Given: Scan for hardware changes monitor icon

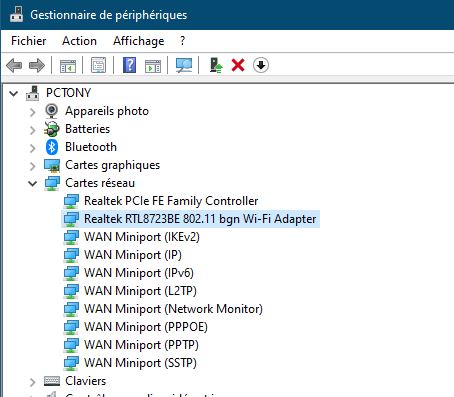Looking at the screenshot, I should pos(184,65).
